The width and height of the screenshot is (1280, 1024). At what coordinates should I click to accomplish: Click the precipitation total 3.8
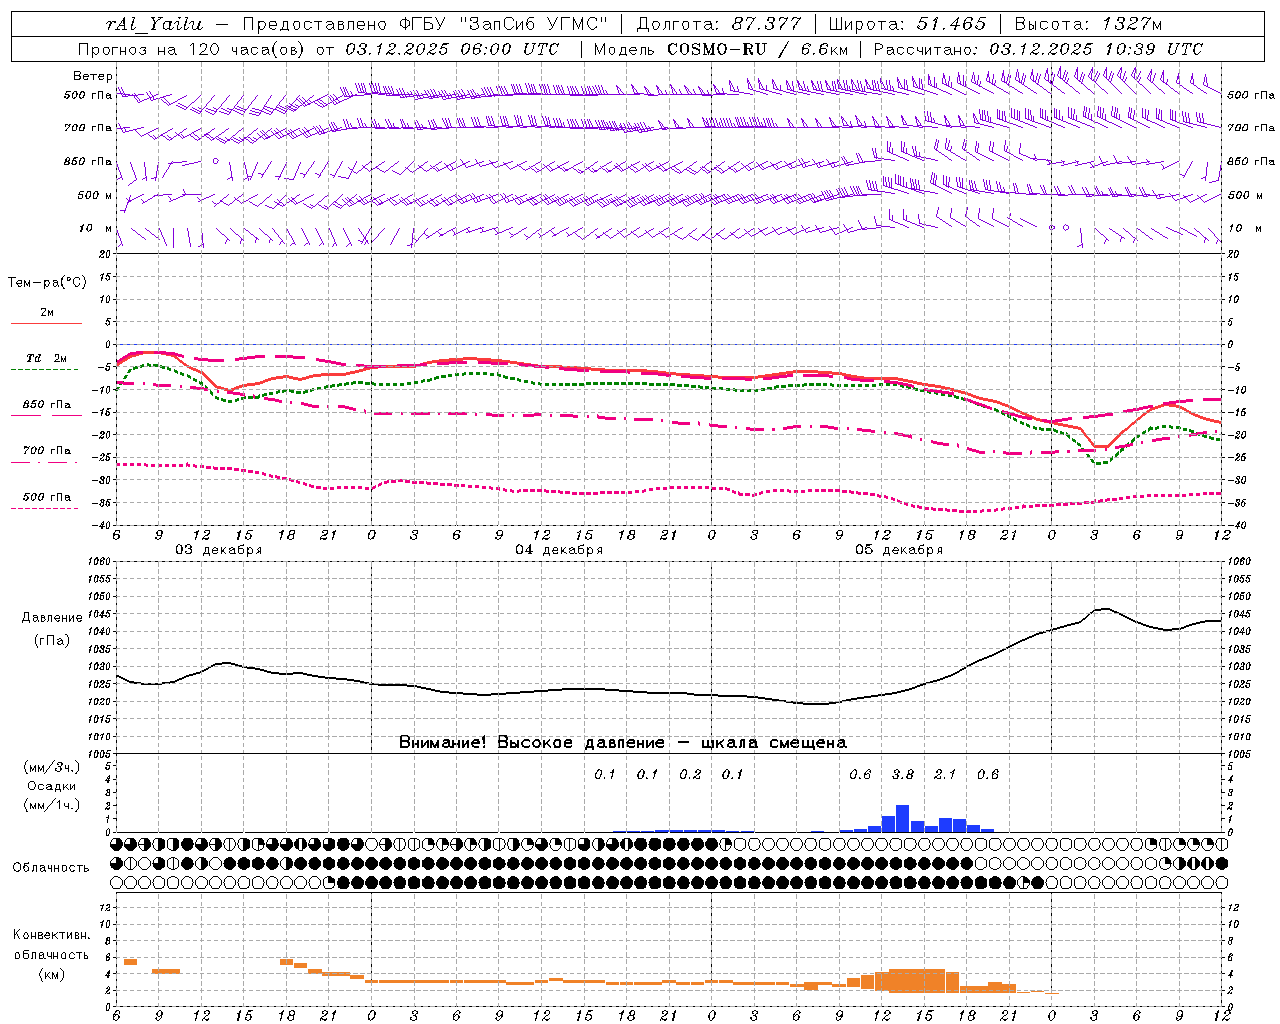pyautogui.click(x=903, y=774)
